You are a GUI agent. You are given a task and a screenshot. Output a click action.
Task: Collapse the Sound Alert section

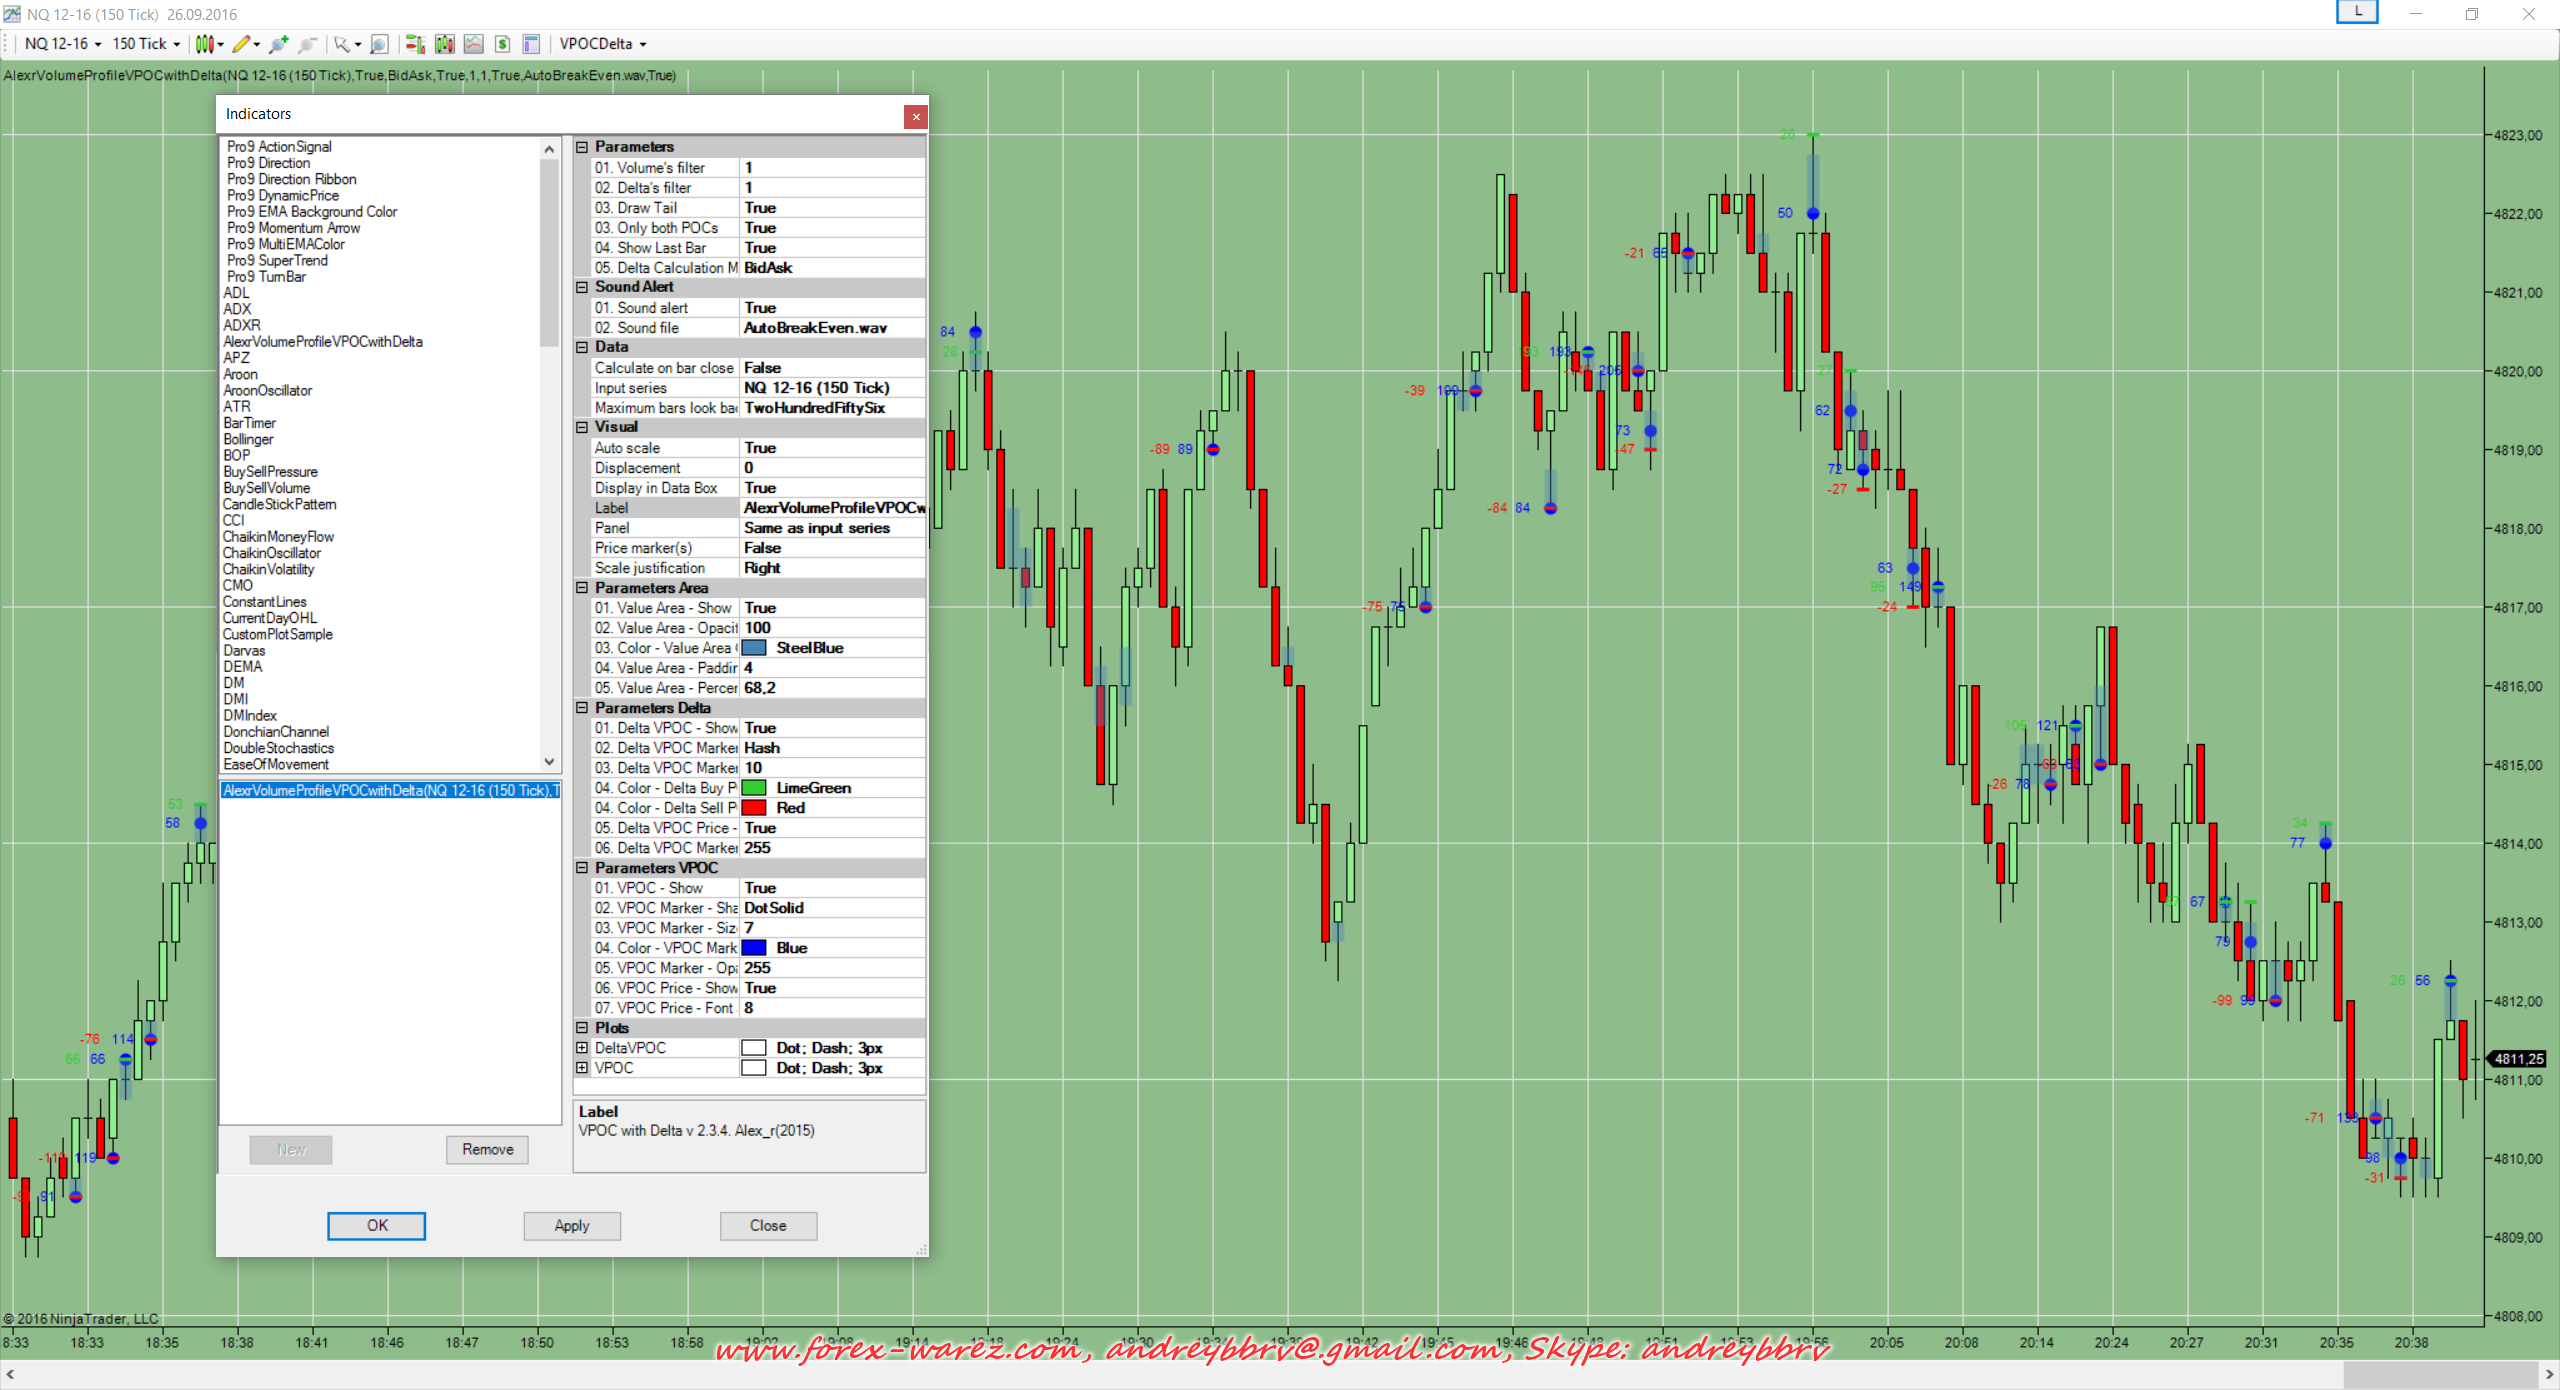[582, 287]
